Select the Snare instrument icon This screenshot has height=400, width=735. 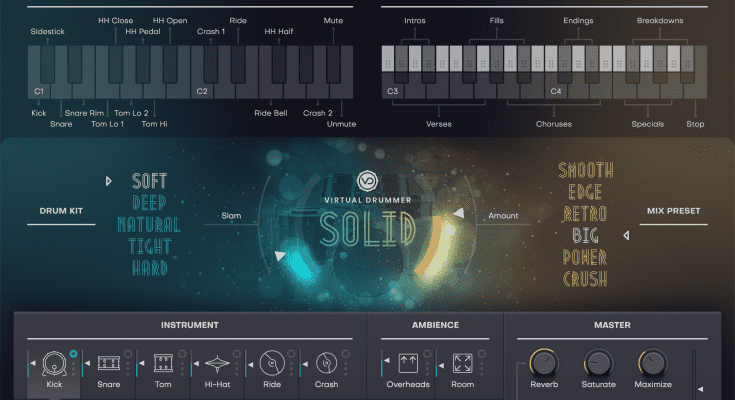tap(107, 363)
